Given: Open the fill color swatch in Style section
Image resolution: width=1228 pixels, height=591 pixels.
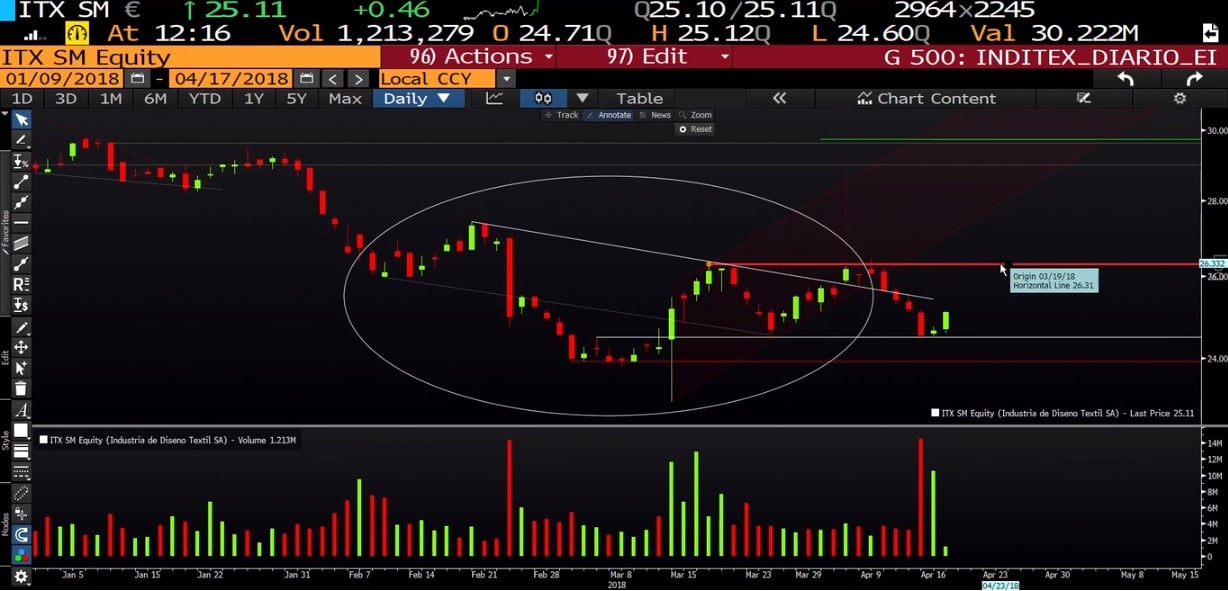Looking at the screenshot, I should 21,430.
